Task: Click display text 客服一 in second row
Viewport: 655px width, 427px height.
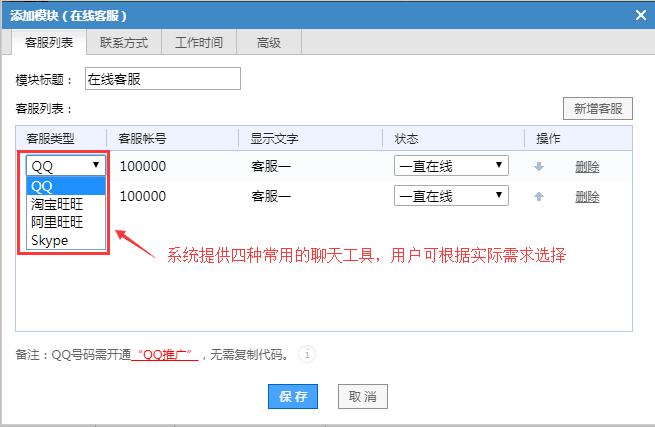Action: (271, 196)
